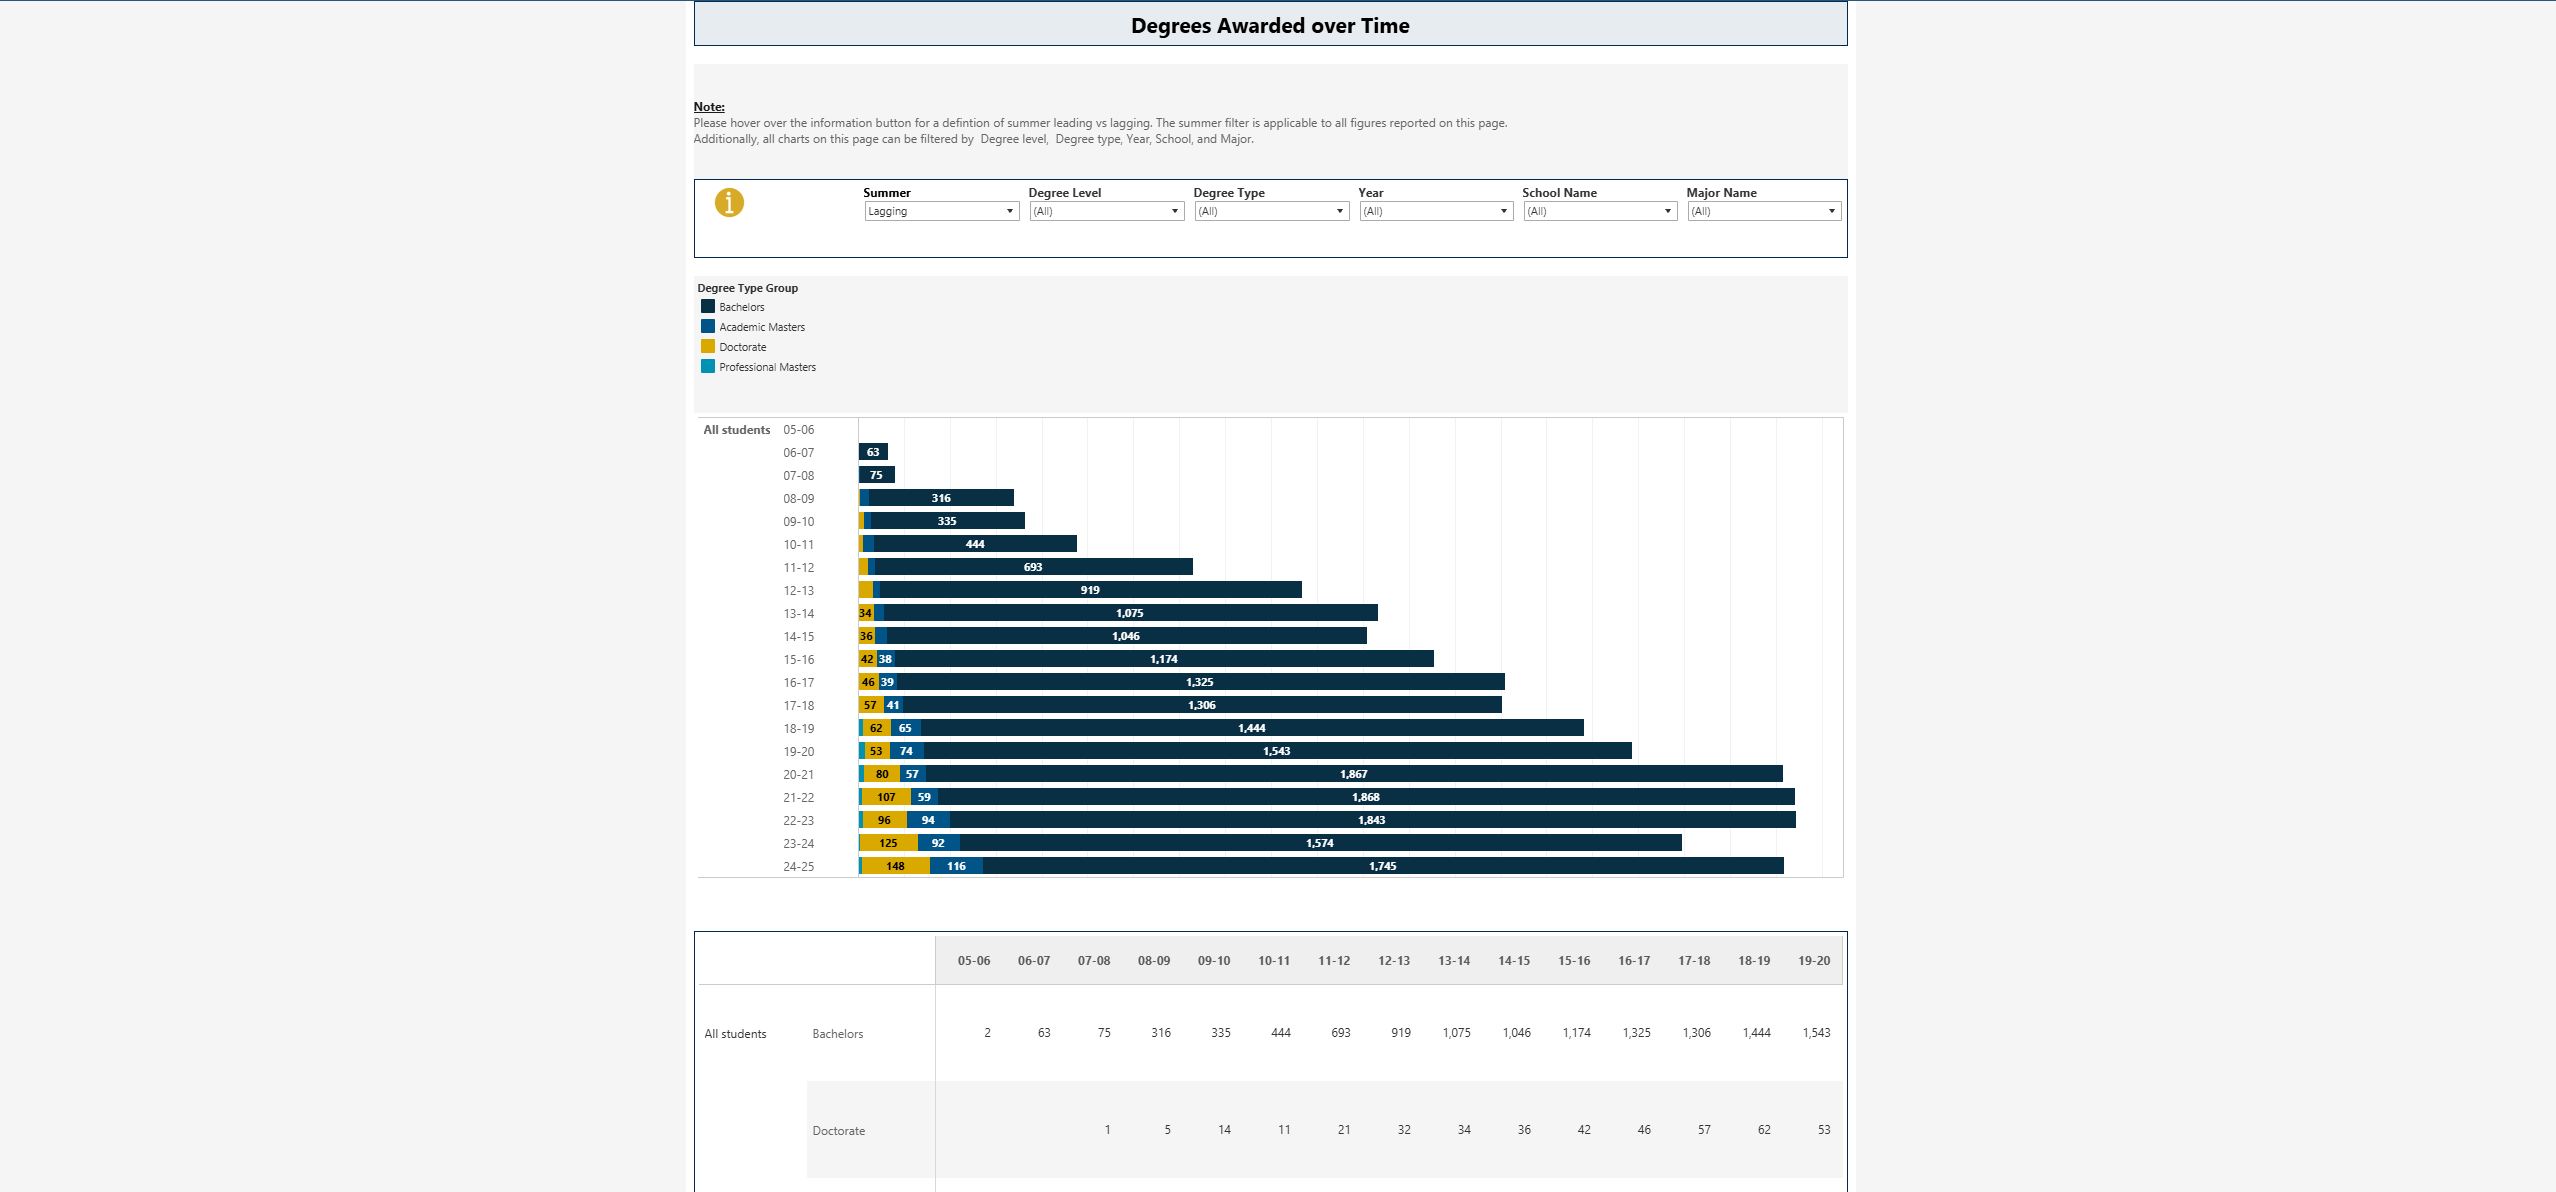
Task: Click the 1,745 Bachelors bar for 24-25
Action: pyautogui.click(x=1382, y=866)
